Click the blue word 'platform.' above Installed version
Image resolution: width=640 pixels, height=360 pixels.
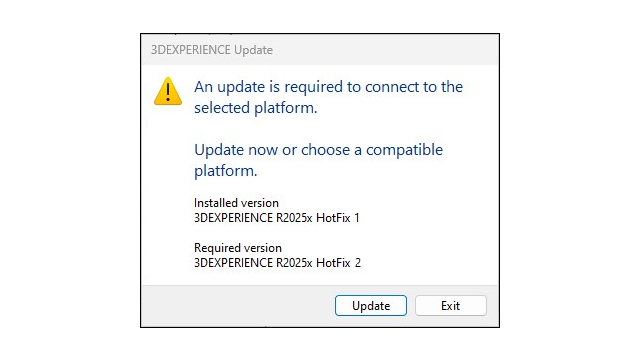[226, 171]
